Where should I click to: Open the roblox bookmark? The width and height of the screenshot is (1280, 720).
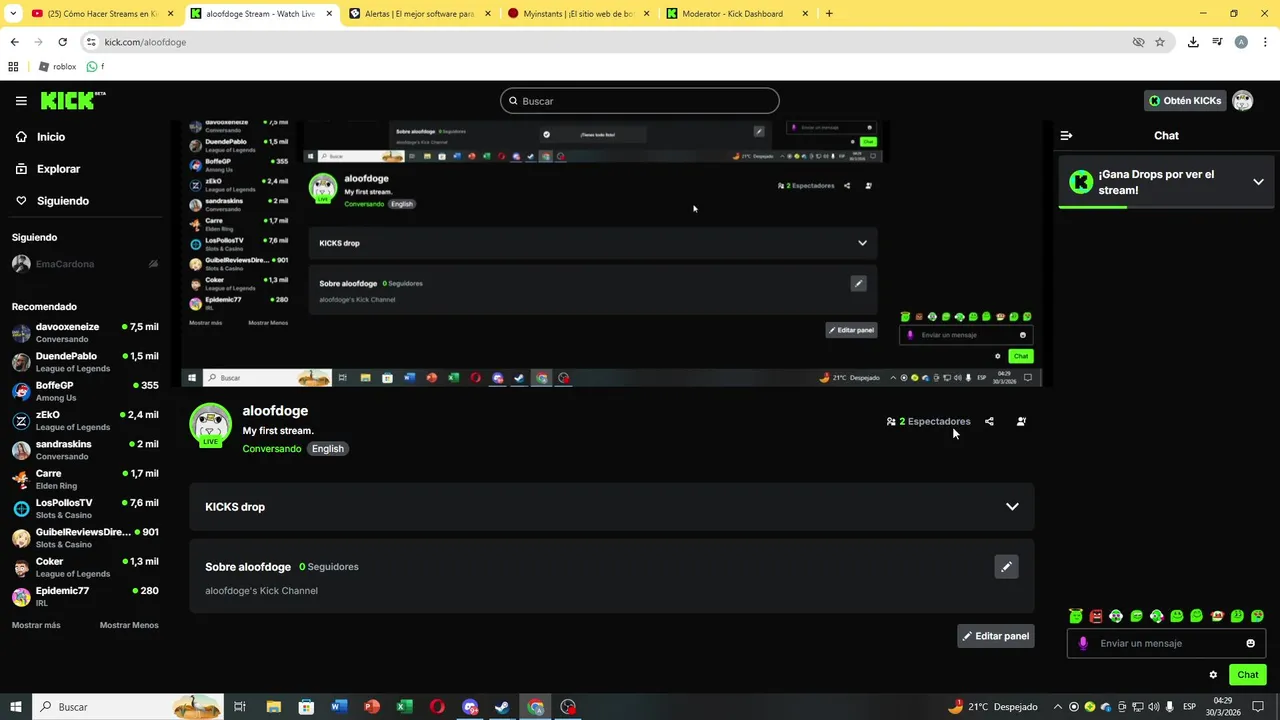56,67
